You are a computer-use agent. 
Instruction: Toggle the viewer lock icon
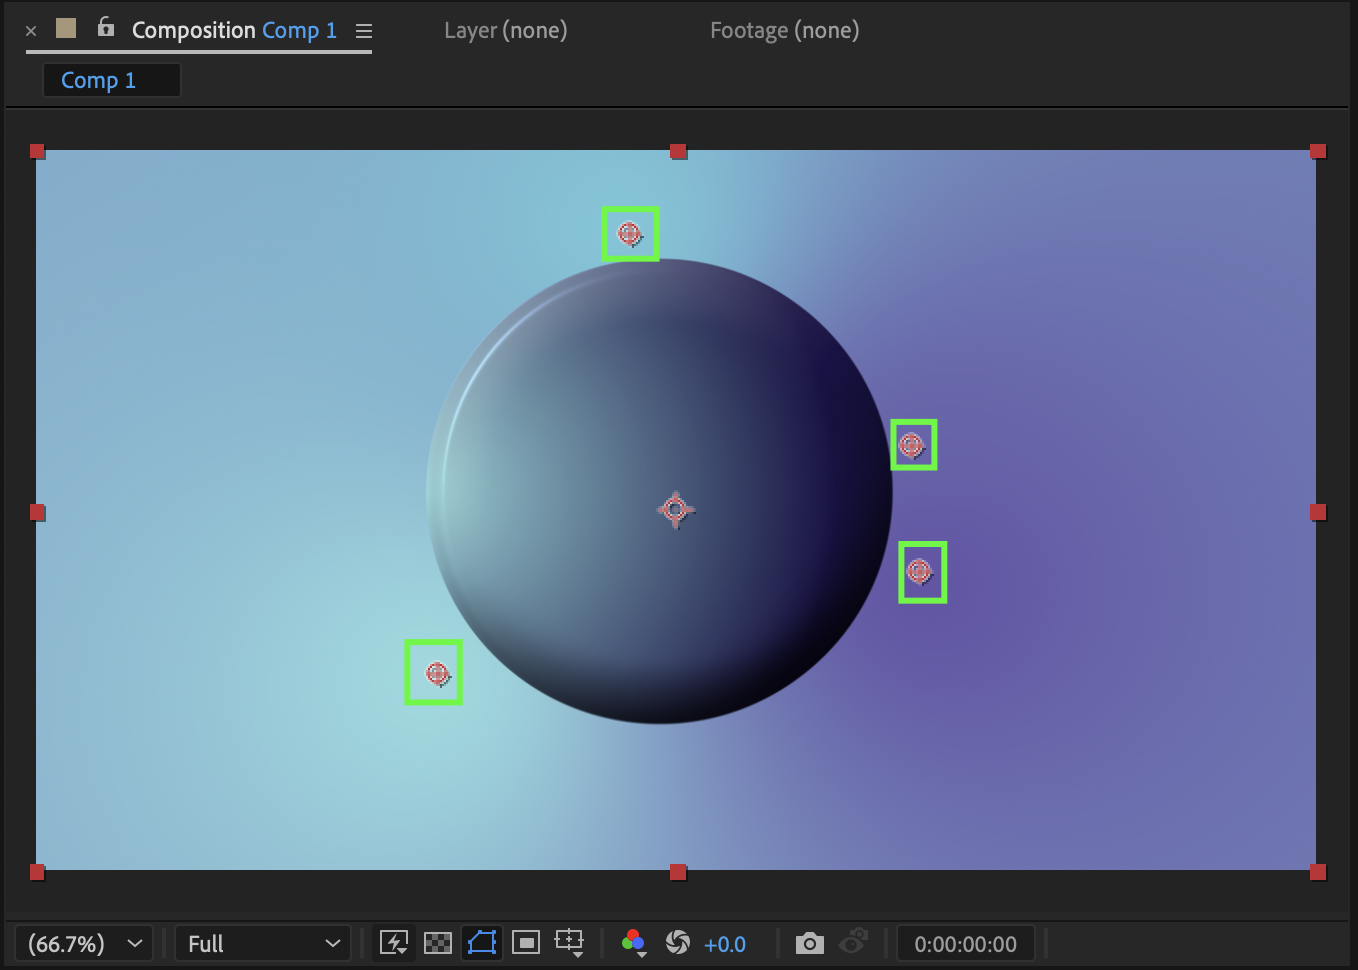point(106,28)
